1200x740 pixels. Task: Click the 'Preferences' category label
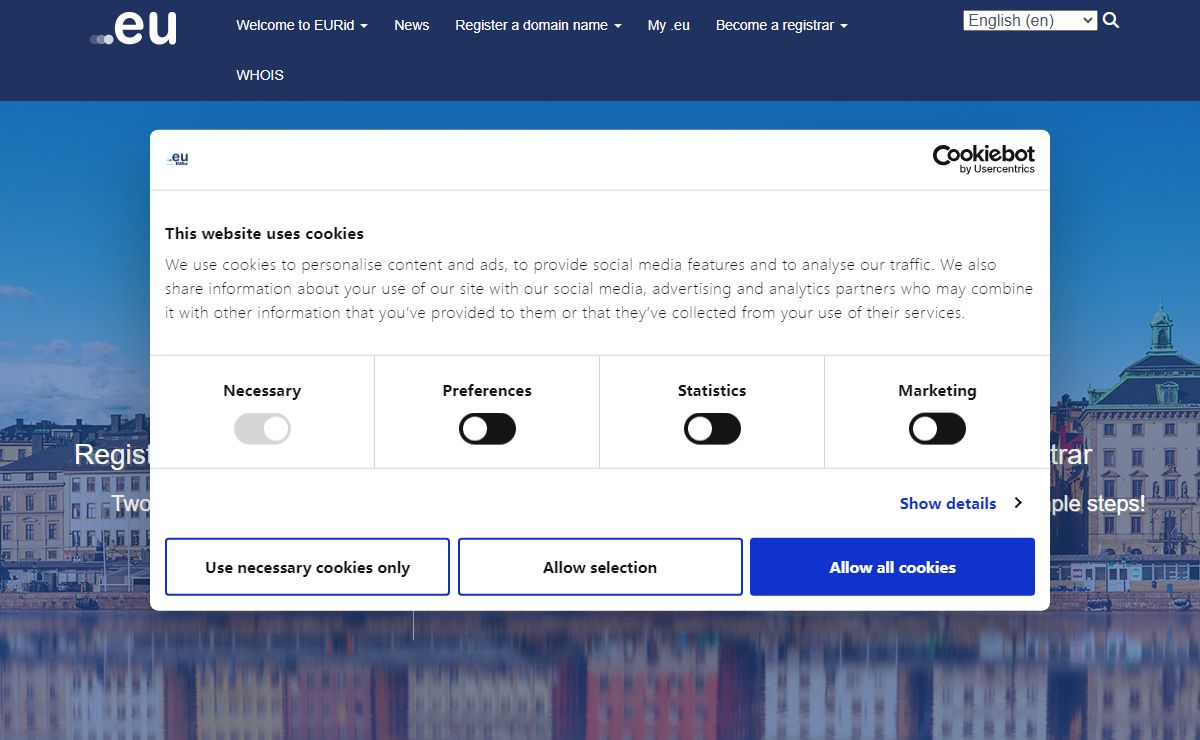(487, 391)
